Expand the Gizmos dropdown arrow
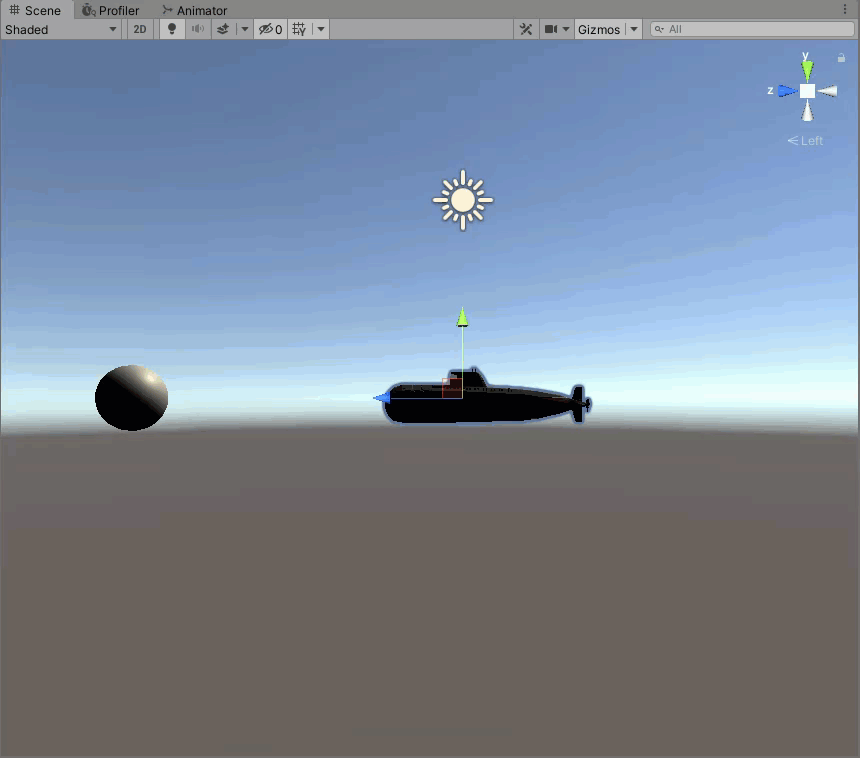 (633, 29)
